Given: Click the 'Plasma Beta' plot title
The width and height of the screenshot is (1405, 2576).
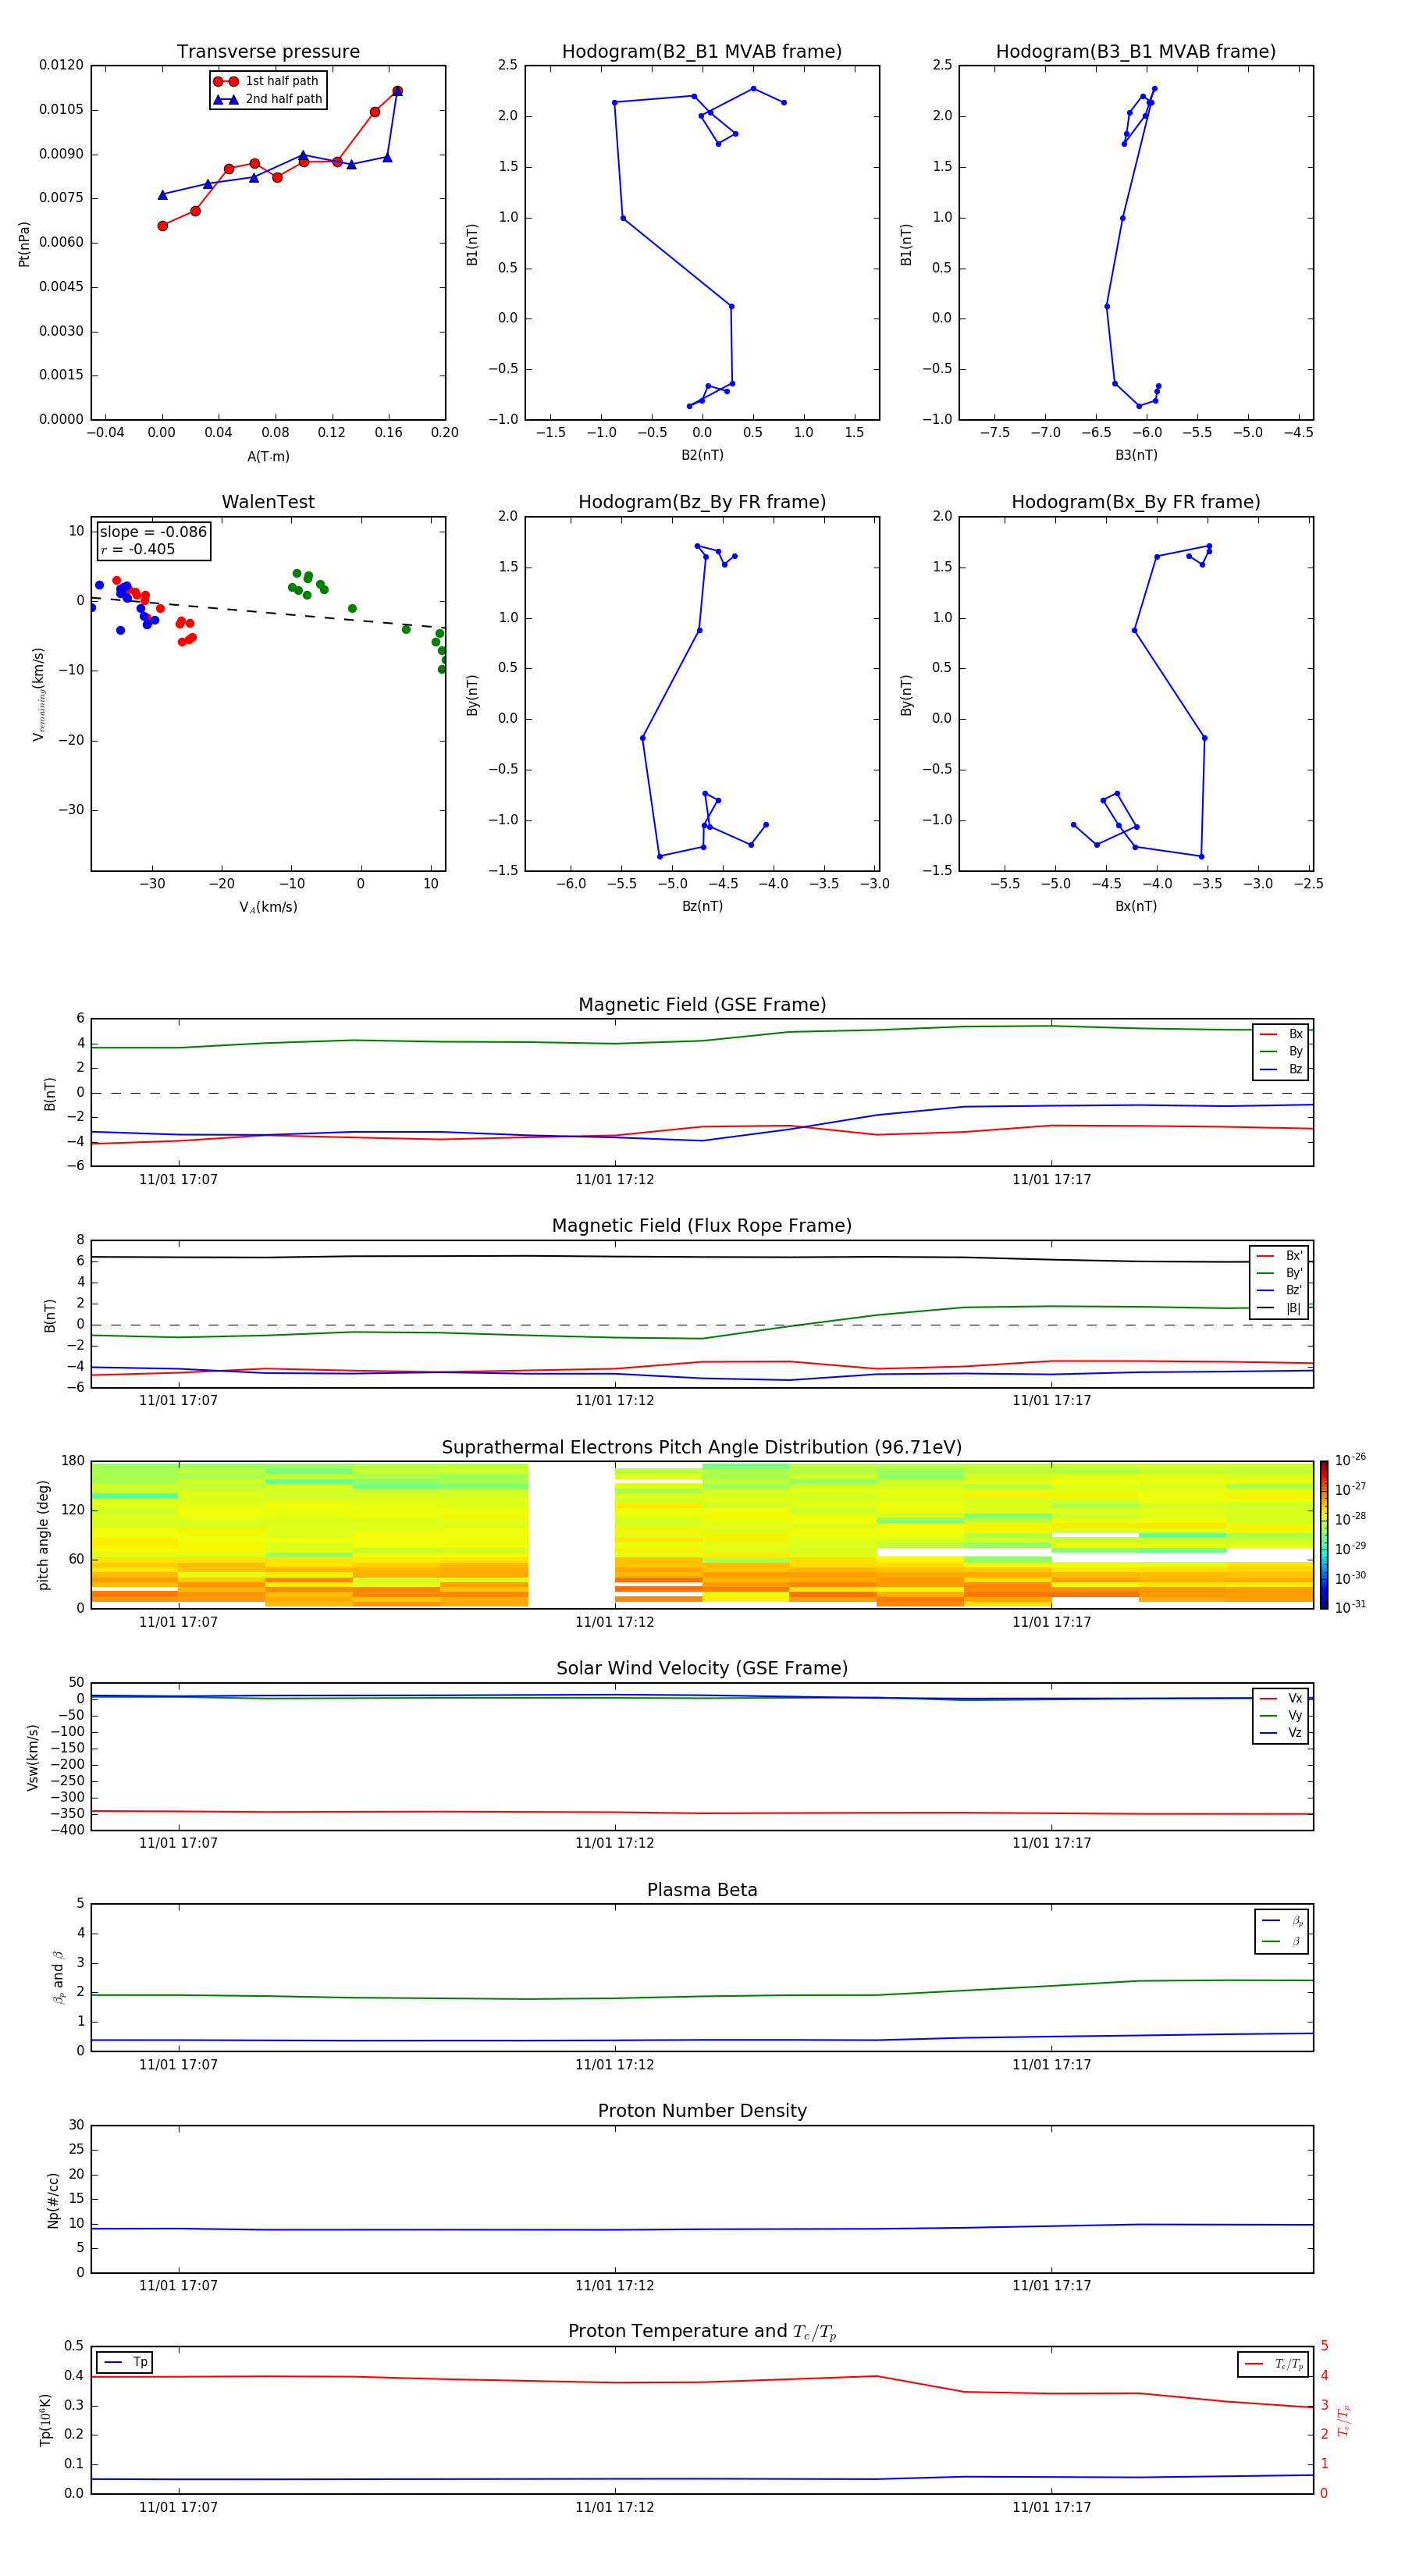Looking at the screenshot, I should pos(702,1890).
